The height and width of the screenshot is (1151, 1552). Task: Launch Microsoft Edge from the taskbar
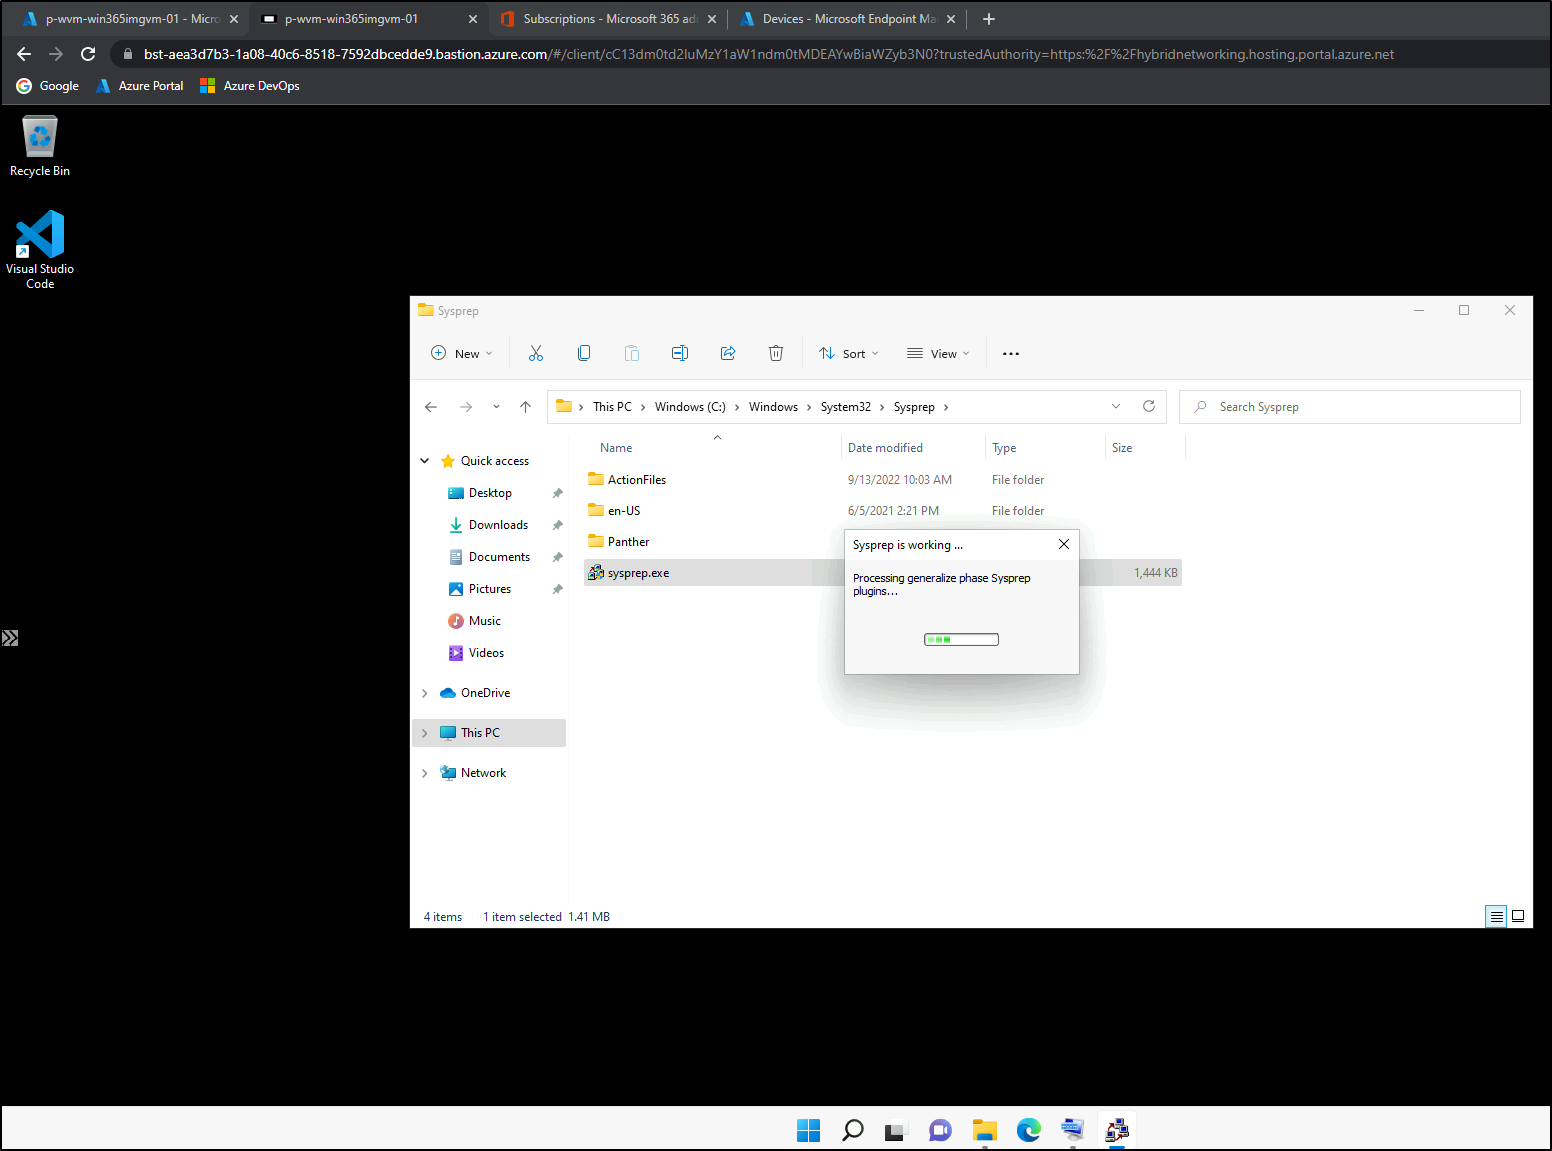[x=1028, y=1130]
